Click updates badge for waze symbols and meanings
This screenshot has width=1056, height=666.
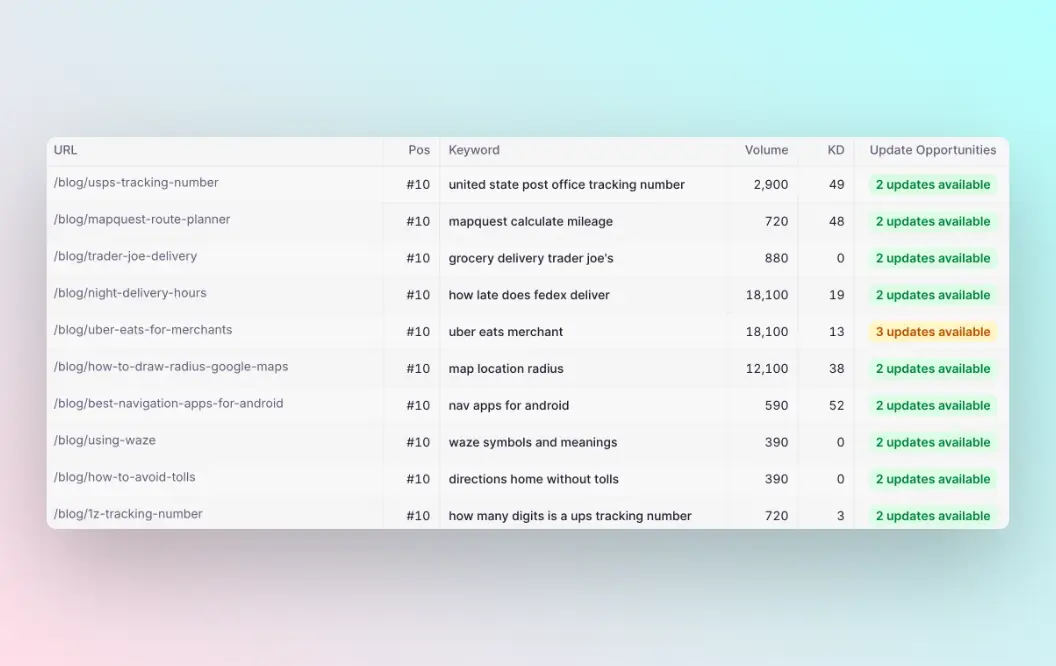933,442
